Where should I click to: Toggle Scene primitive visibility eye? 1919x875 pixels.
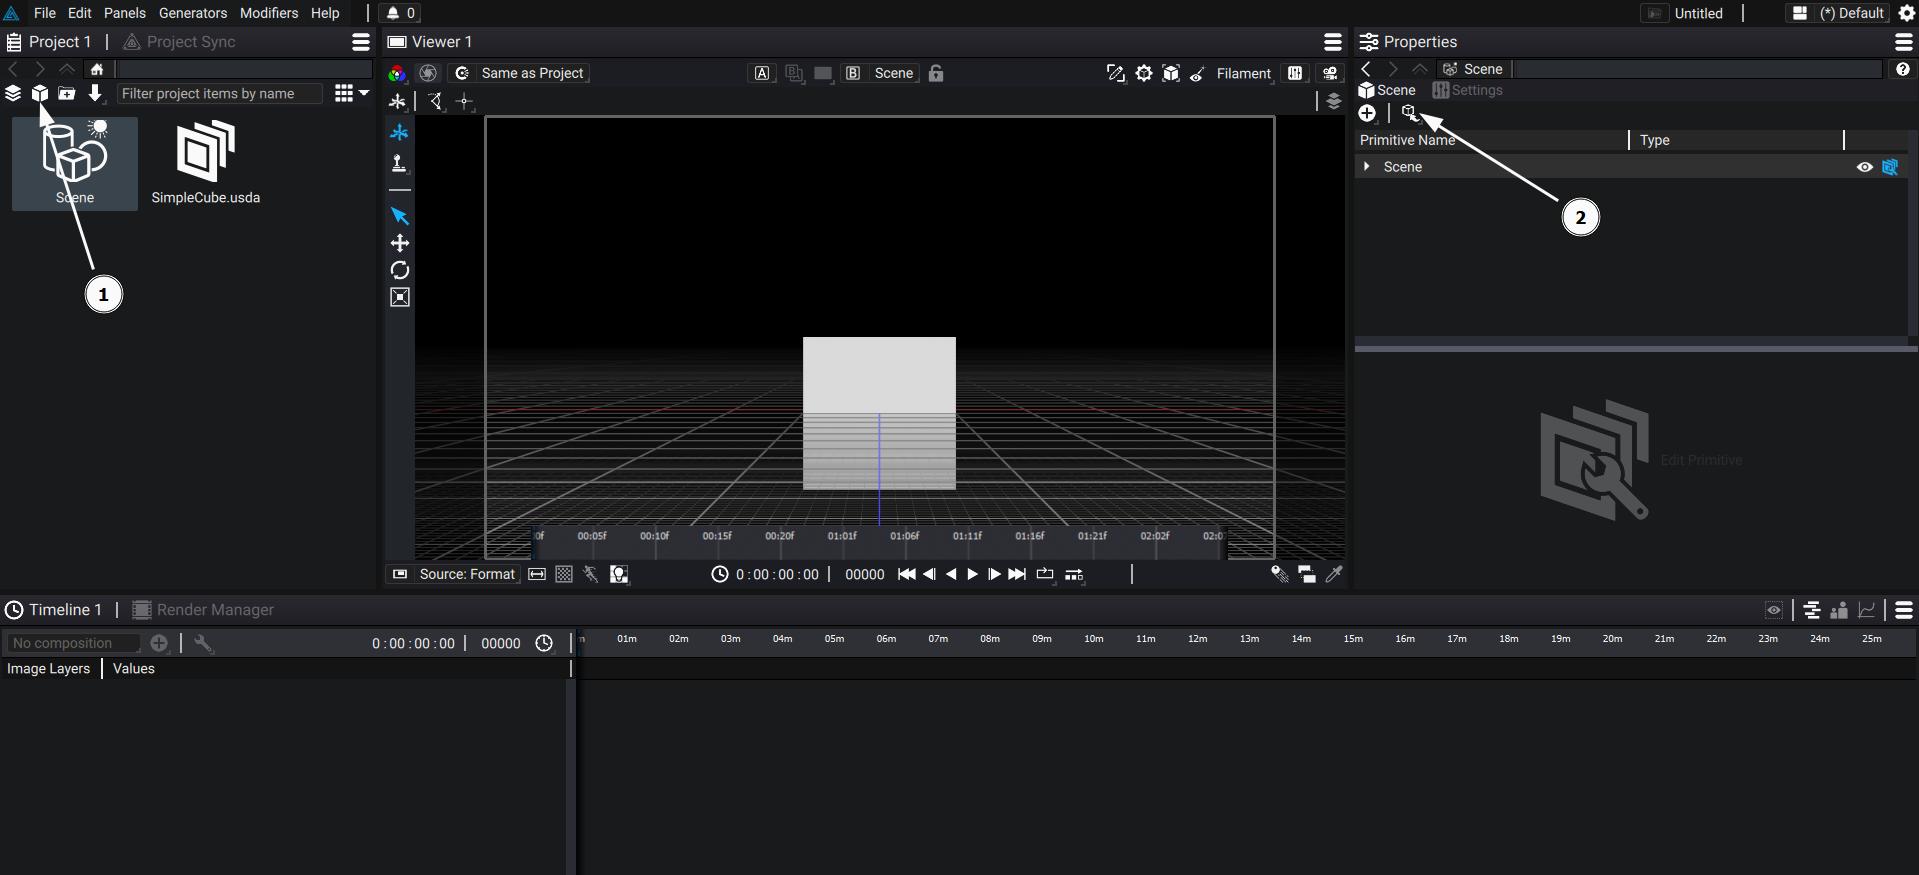(1865, 167)
